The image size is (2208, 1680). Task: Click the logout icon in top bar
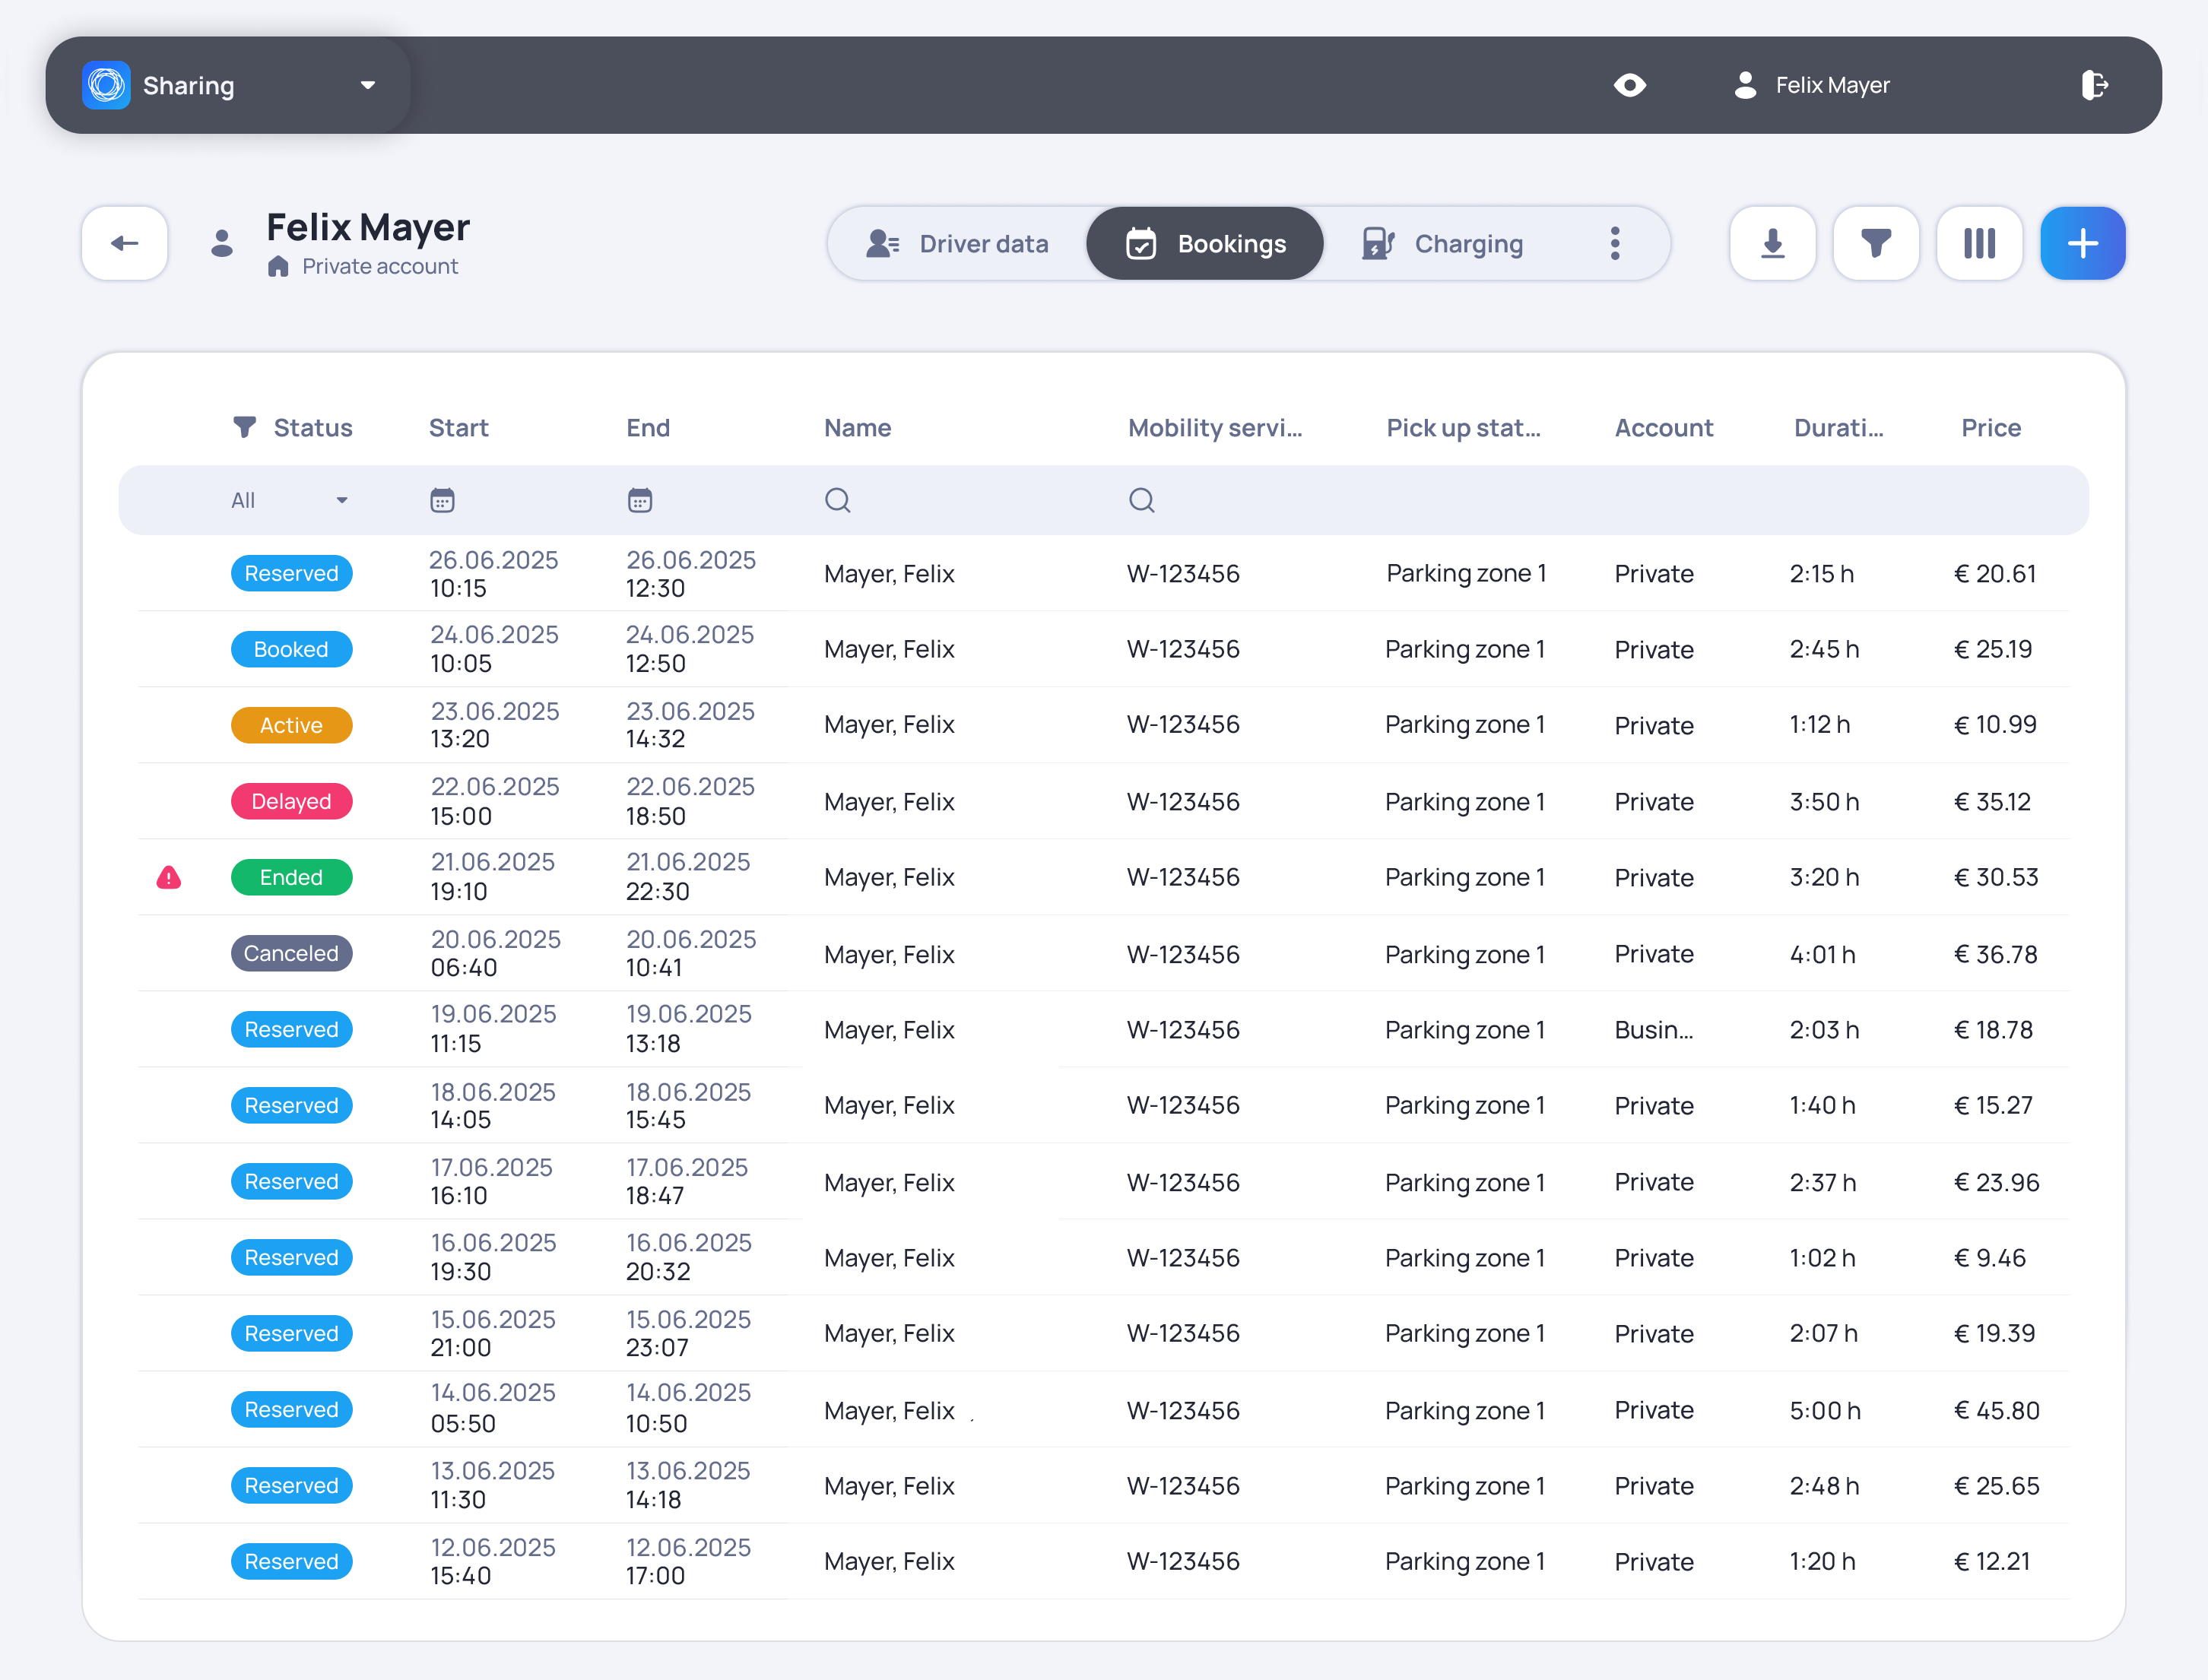(x=2094, y=85)
